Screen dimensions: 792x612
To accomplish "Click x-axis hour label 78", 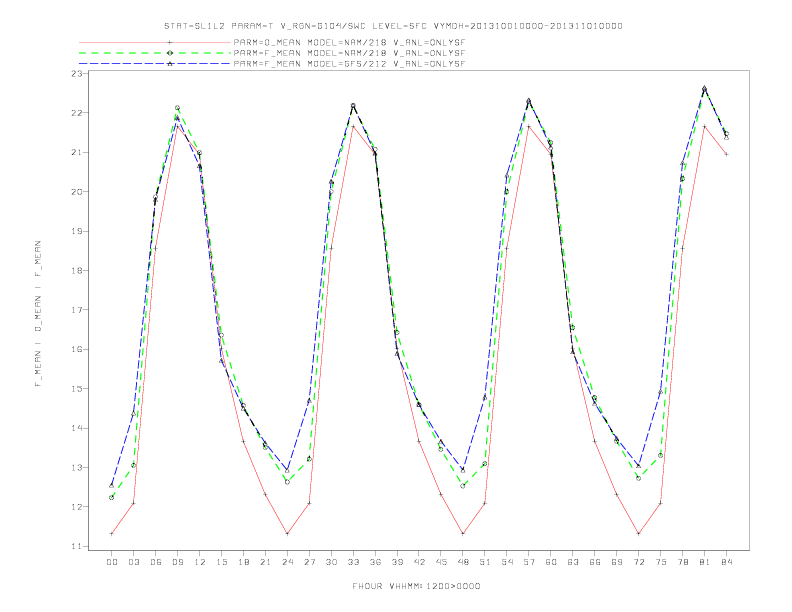I will (x=683, y=562).
